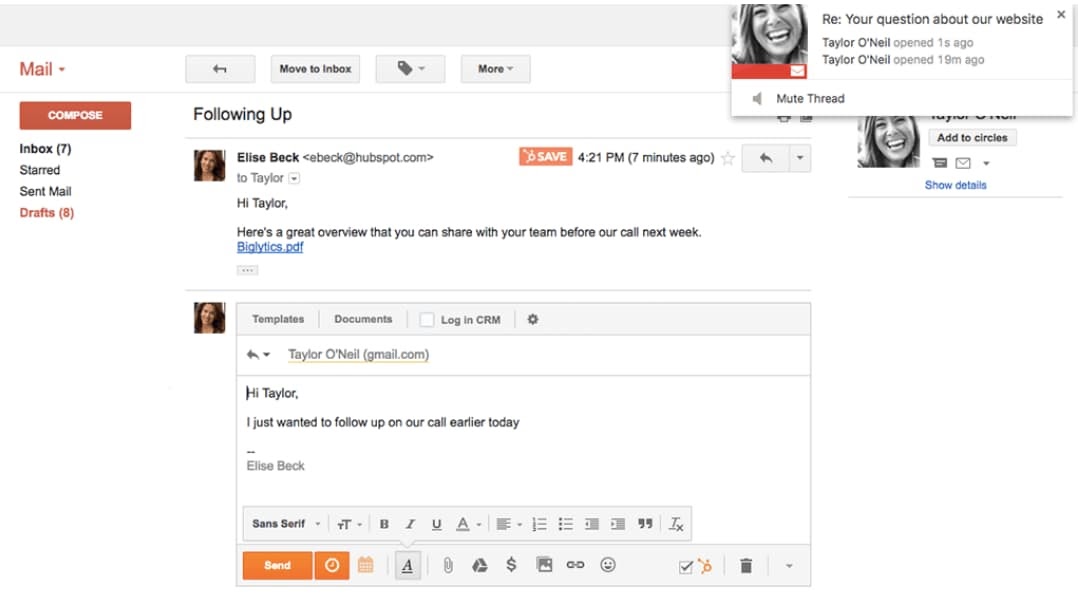Click the dollar sign send money icon
This screenshot has height=594, width=1078.
coord(511,565)
